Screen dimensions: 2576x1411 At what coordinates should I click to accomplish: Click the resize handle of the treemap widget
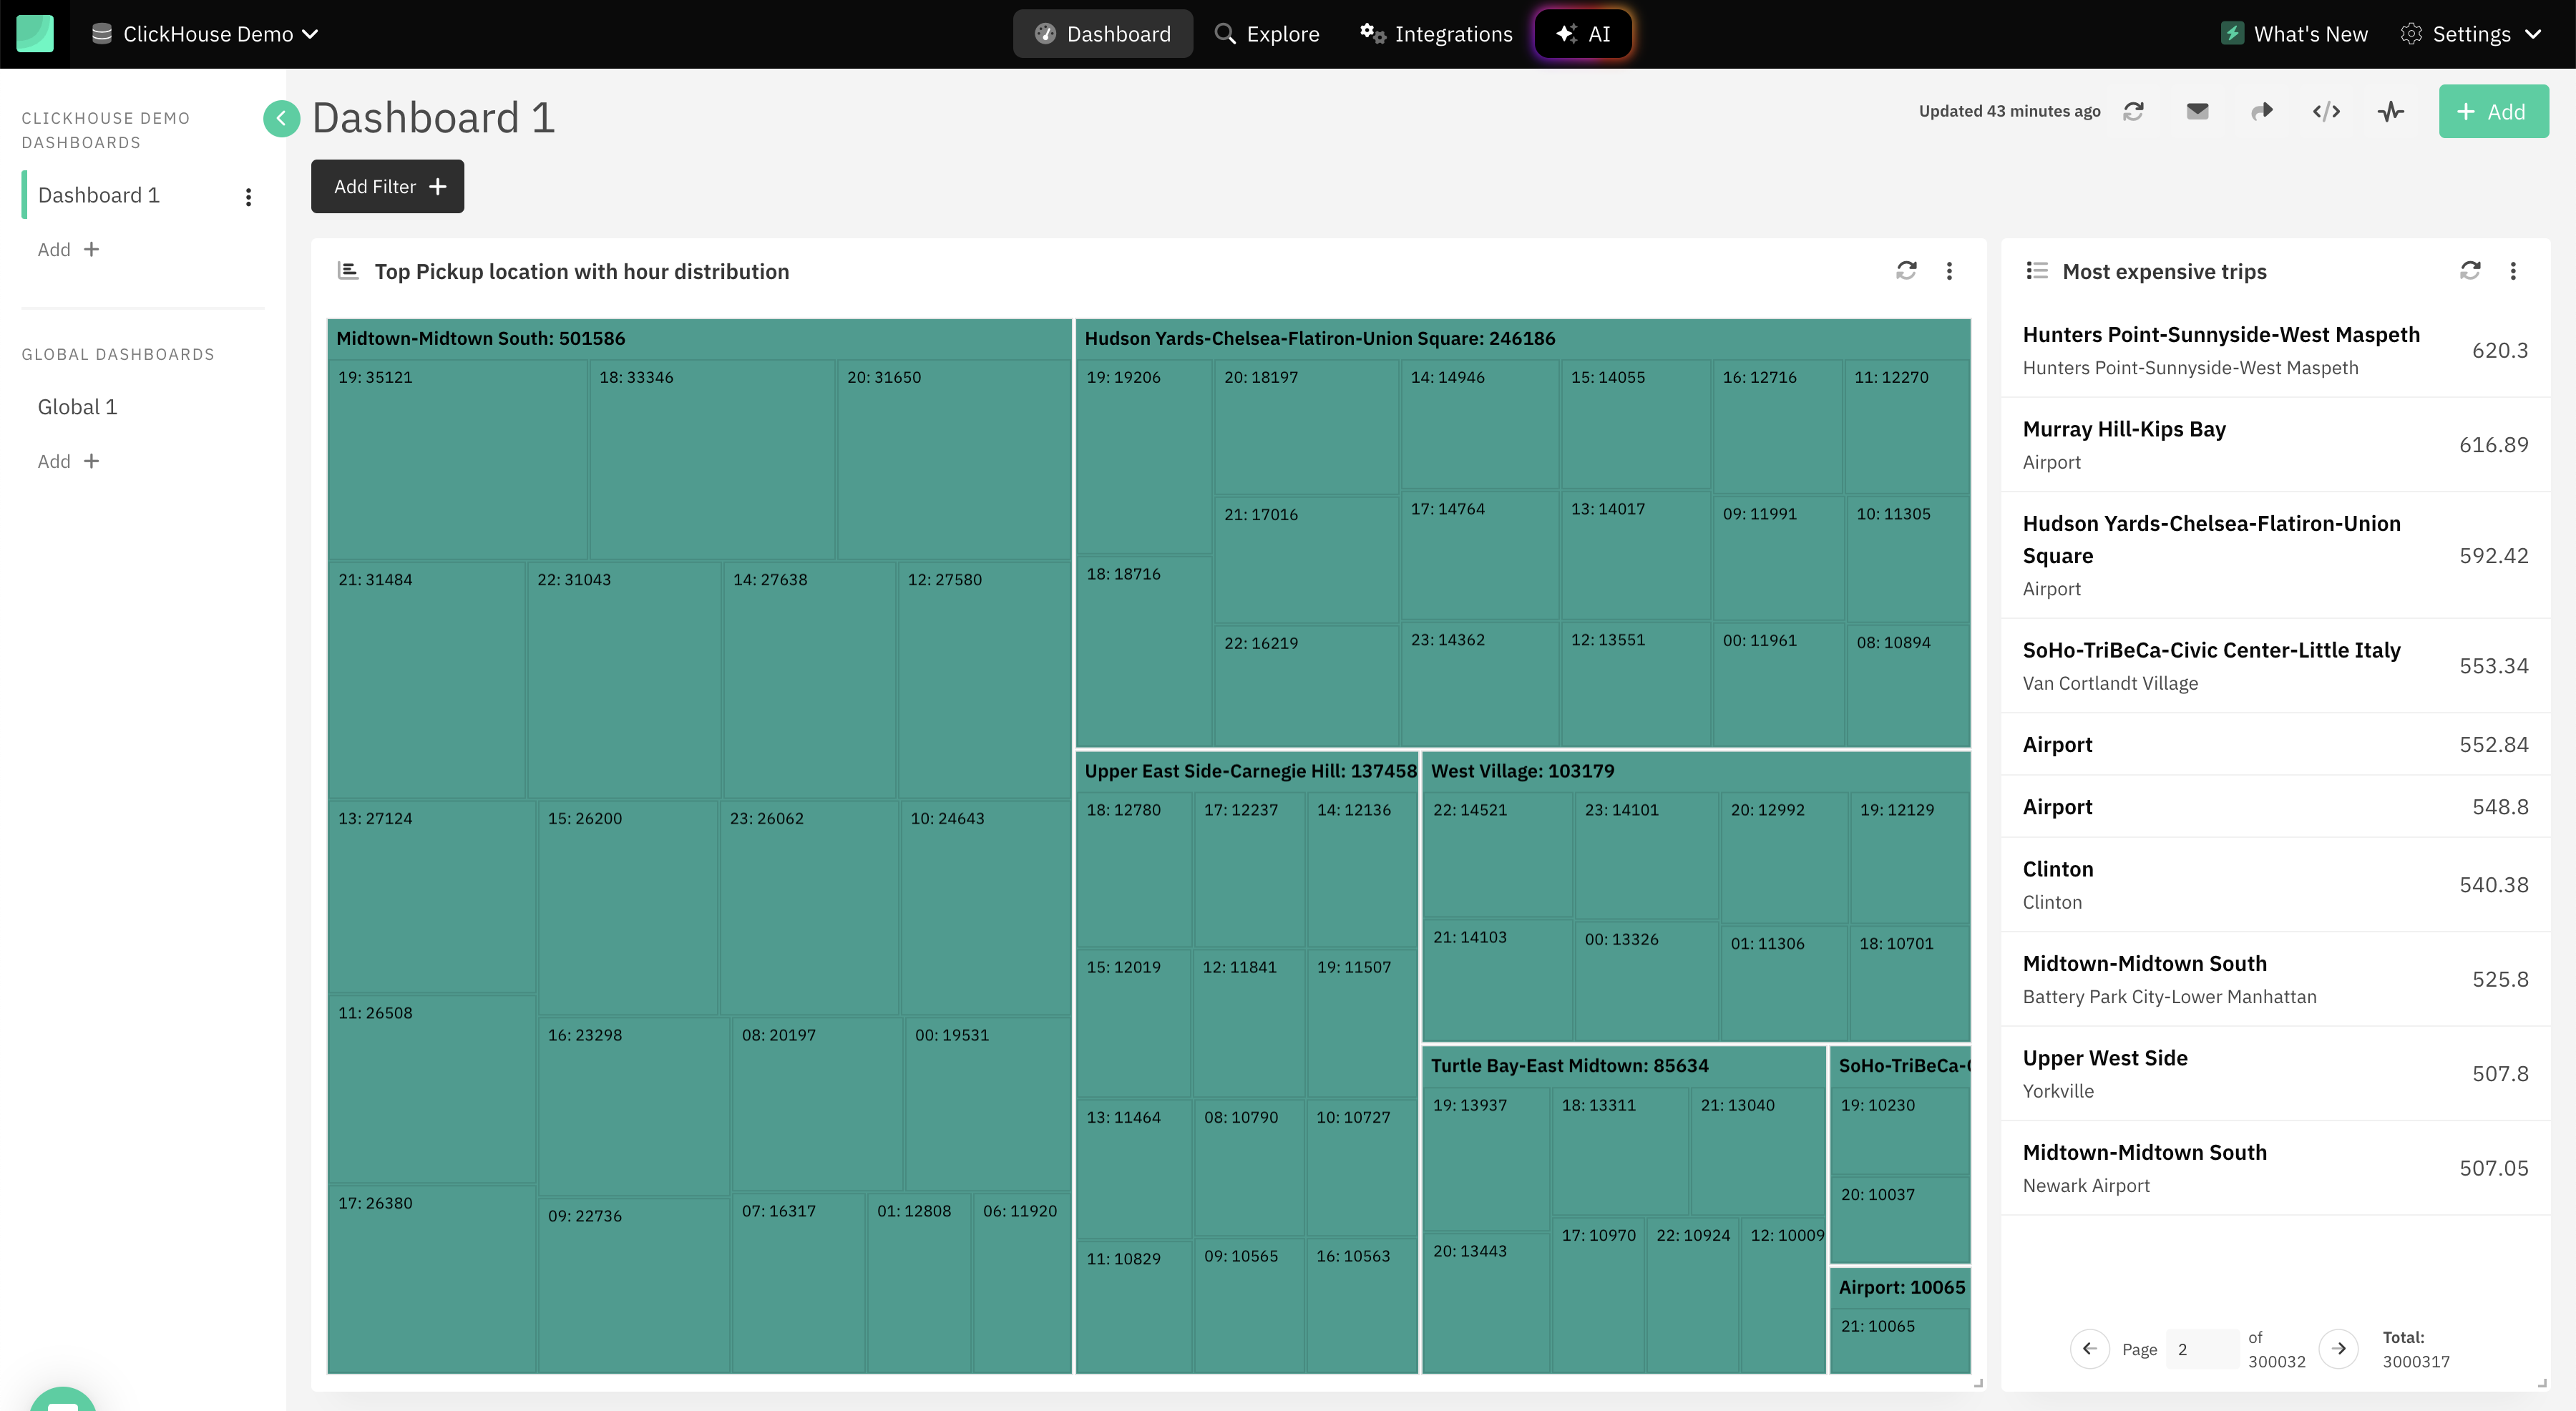(1978, 1383)
